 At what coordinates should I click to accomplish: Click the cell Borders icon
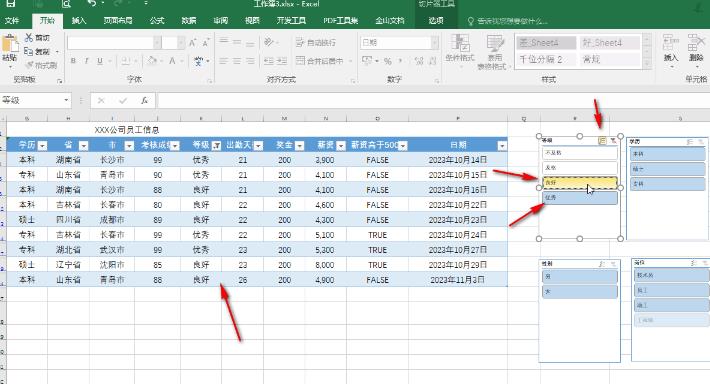coord(125,61)
